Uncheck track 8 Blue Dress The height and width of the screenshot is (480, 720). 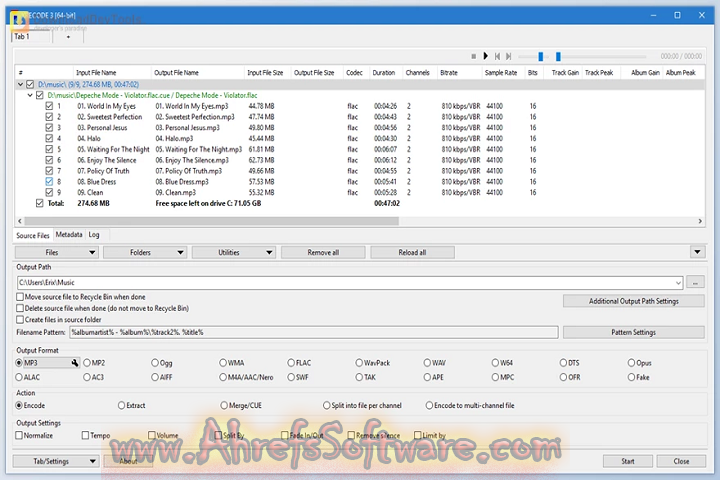(49, 181)
